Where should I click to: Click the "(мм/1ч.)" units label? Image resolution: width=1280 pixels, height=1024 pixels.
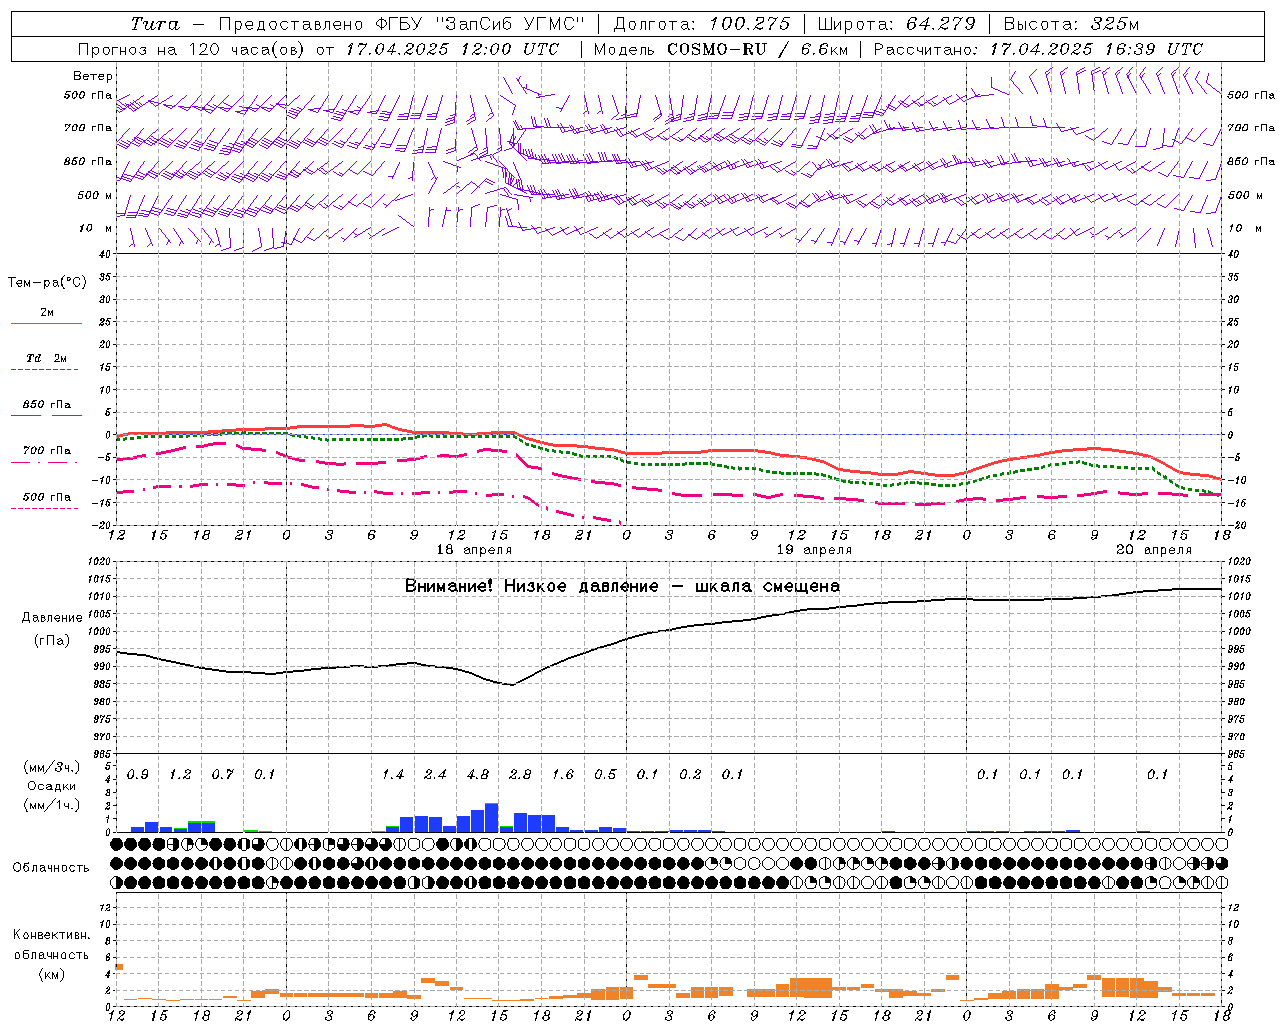[x=52, y=805]
